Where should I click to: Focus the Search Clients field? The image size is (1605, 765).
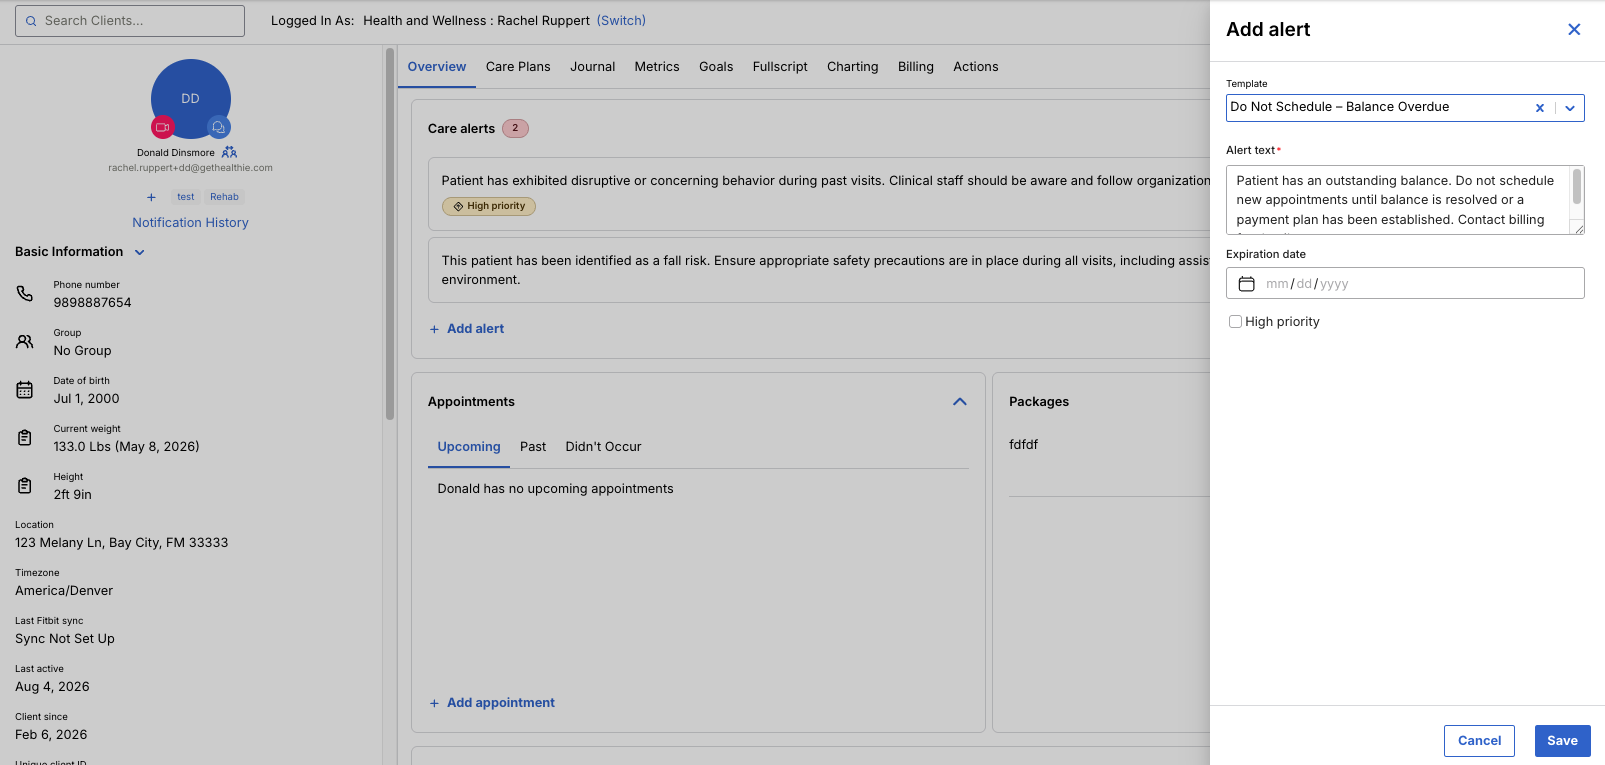pos(130,21)
